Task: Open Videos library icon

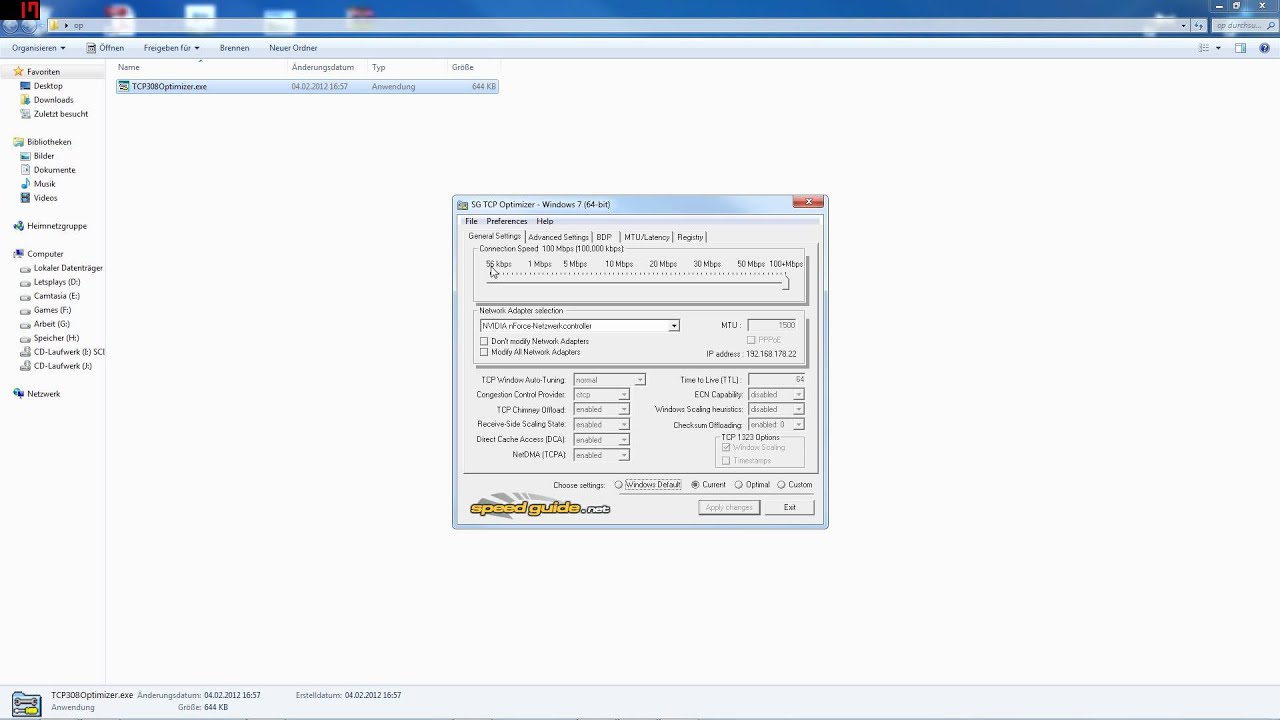Action: pyautogui.click(x=25, y=198)
